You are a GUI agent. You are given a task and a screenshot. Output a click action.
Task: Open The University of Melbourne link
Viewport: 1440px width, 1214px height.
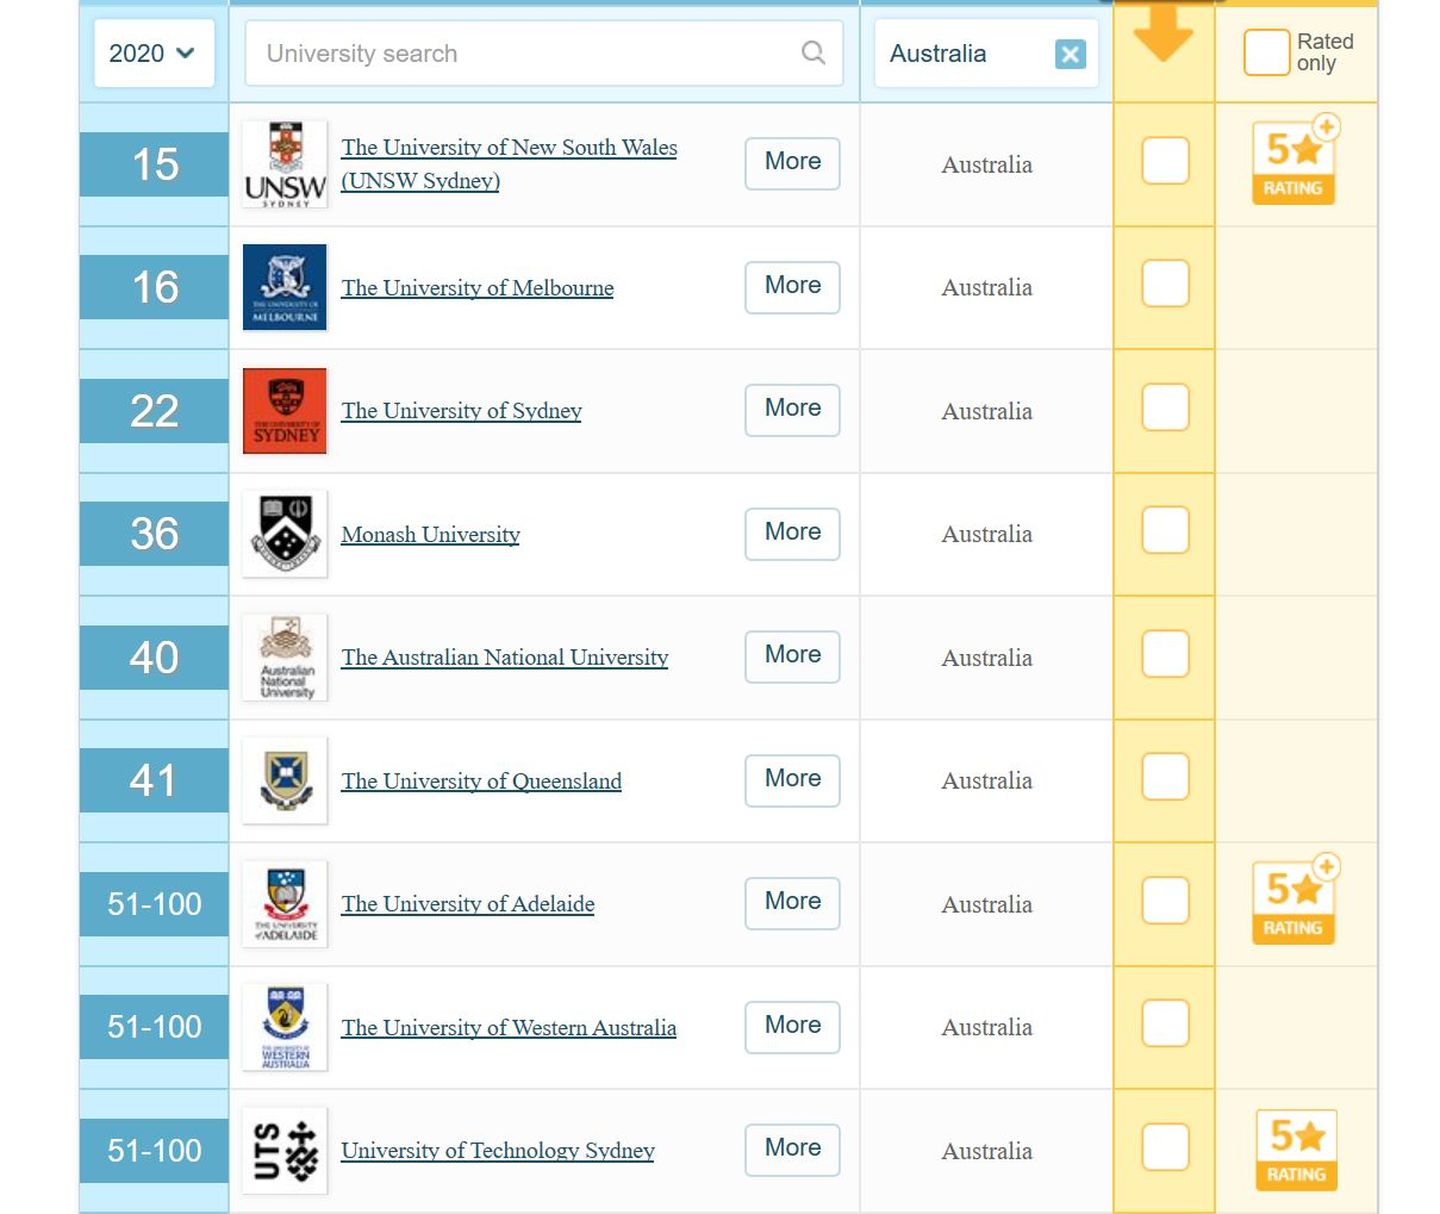click(477, 288)
